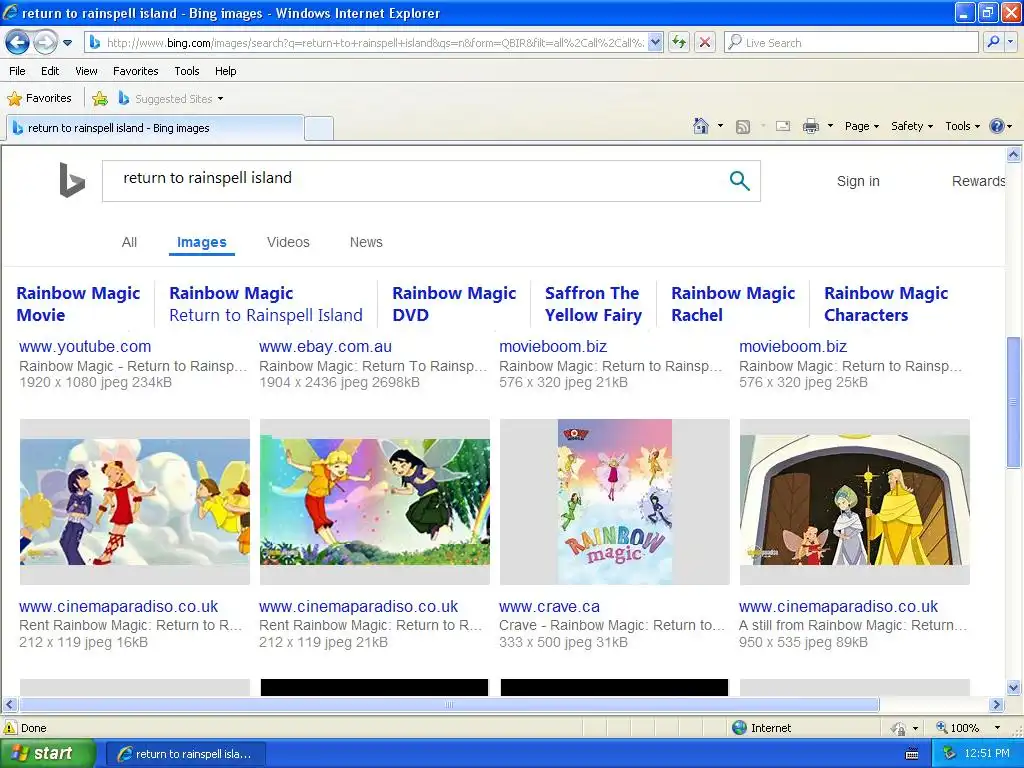Click the browser Forward arrow button
The height and width of the screenshot is (768, 1024).
click(45, 43)
